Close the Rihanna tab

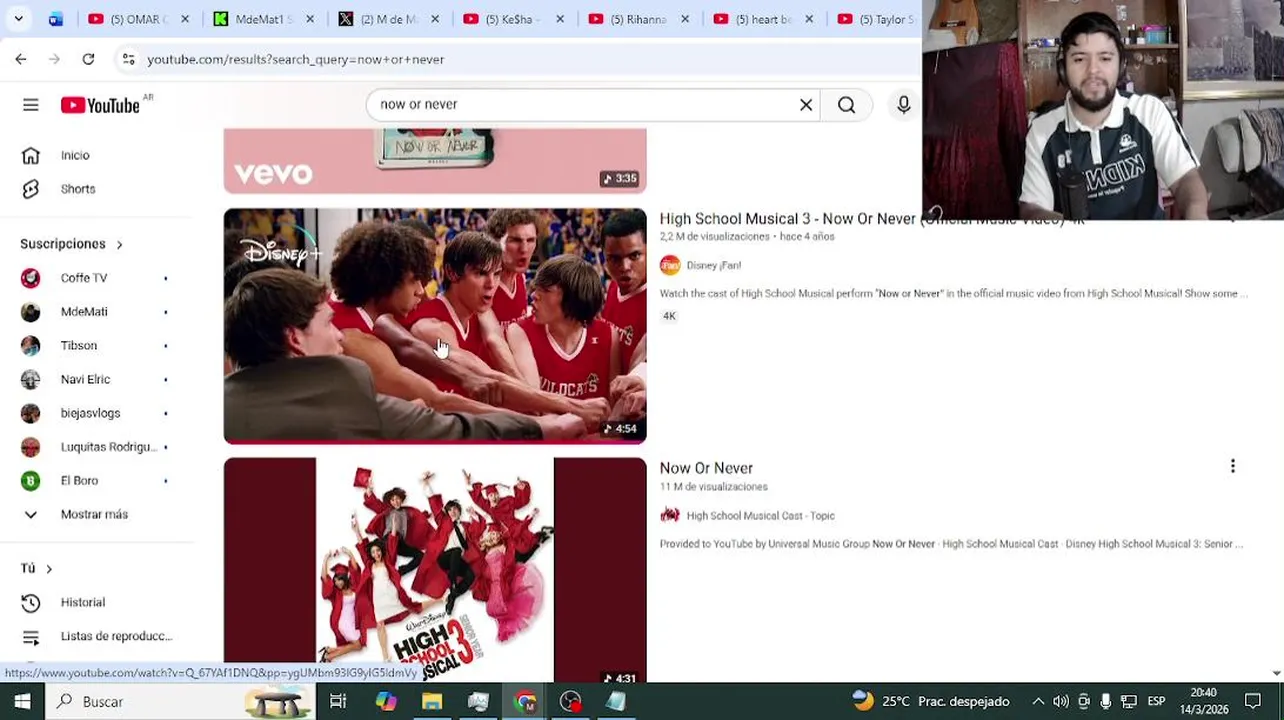pos(684,19)
